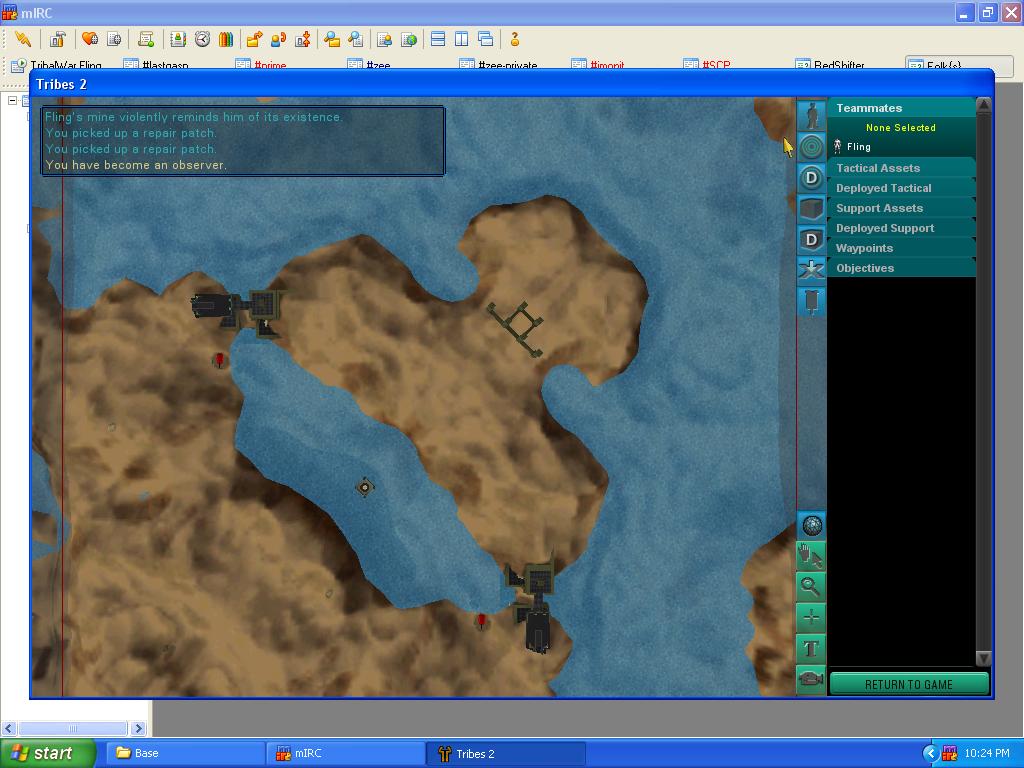Click the alarm clock Timer icon
The image size is (1024, 768).
(x=202, y=39)
